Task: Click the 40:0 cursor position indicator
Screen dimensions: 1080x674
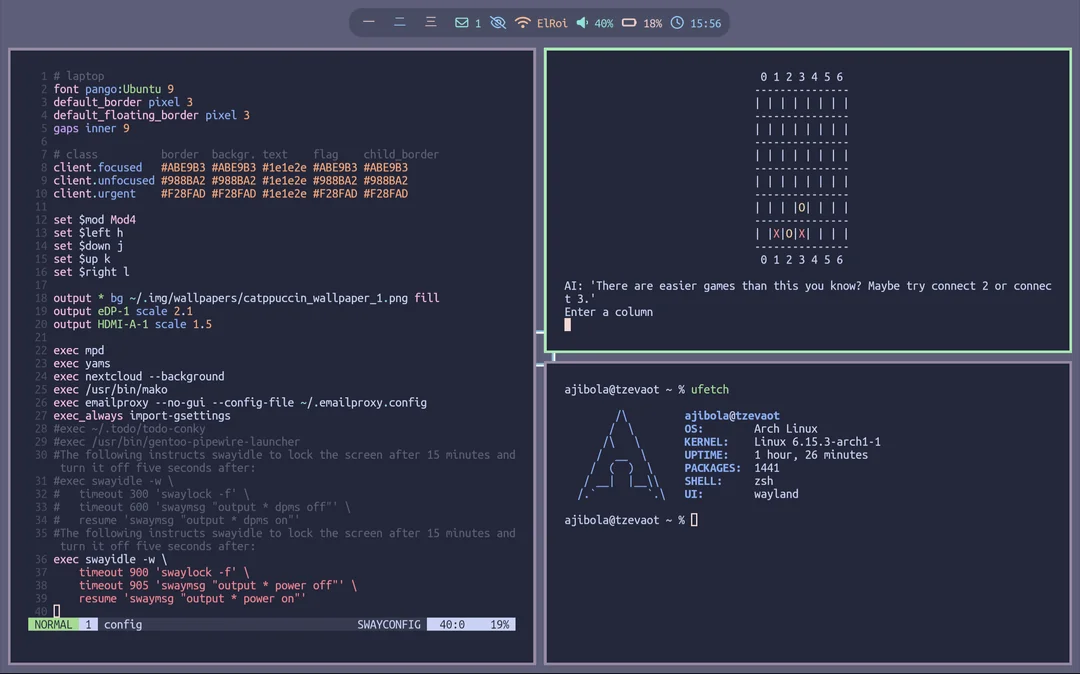Action: pos(452,624)
